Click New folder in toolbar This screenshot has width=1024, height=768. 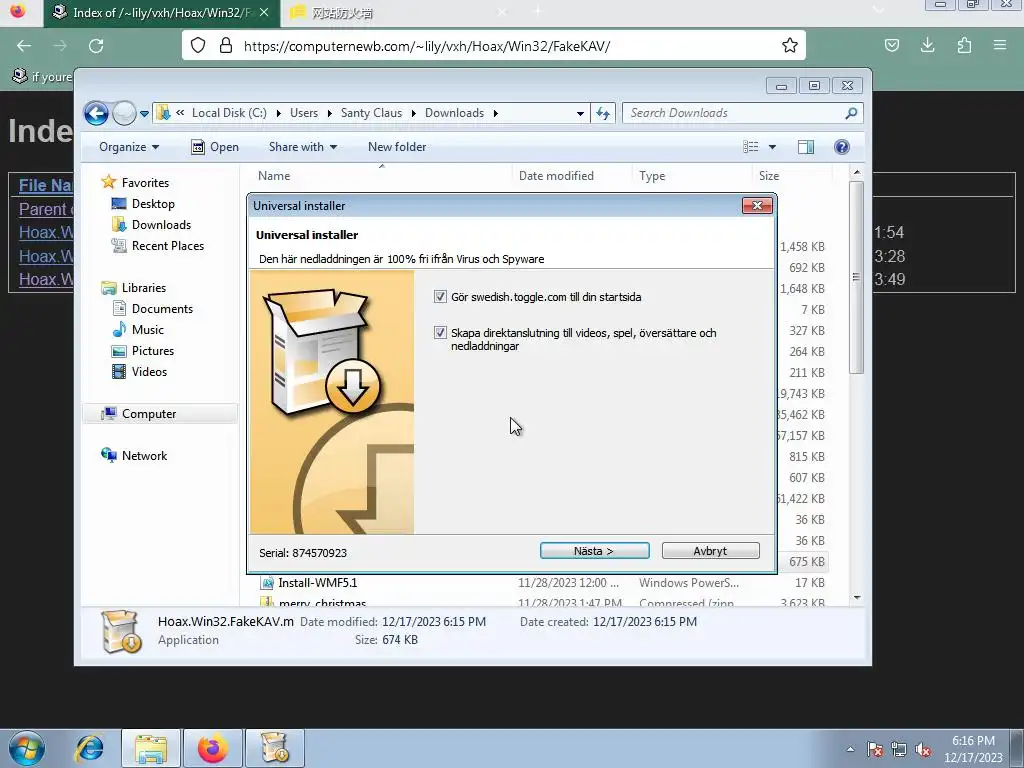(397, 147)
